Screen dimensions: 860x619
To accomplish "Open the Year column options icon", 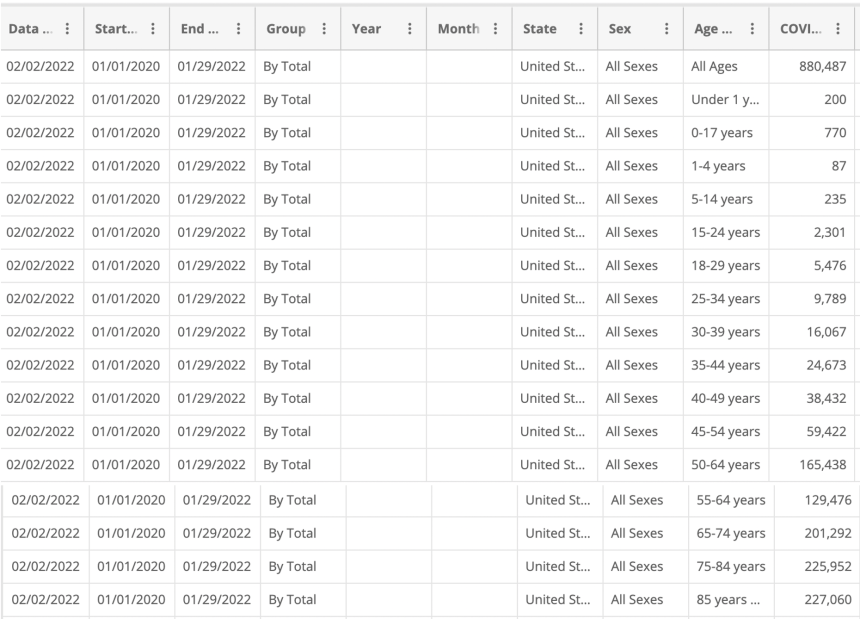I will pyautogui.click(x=410, y=29).
